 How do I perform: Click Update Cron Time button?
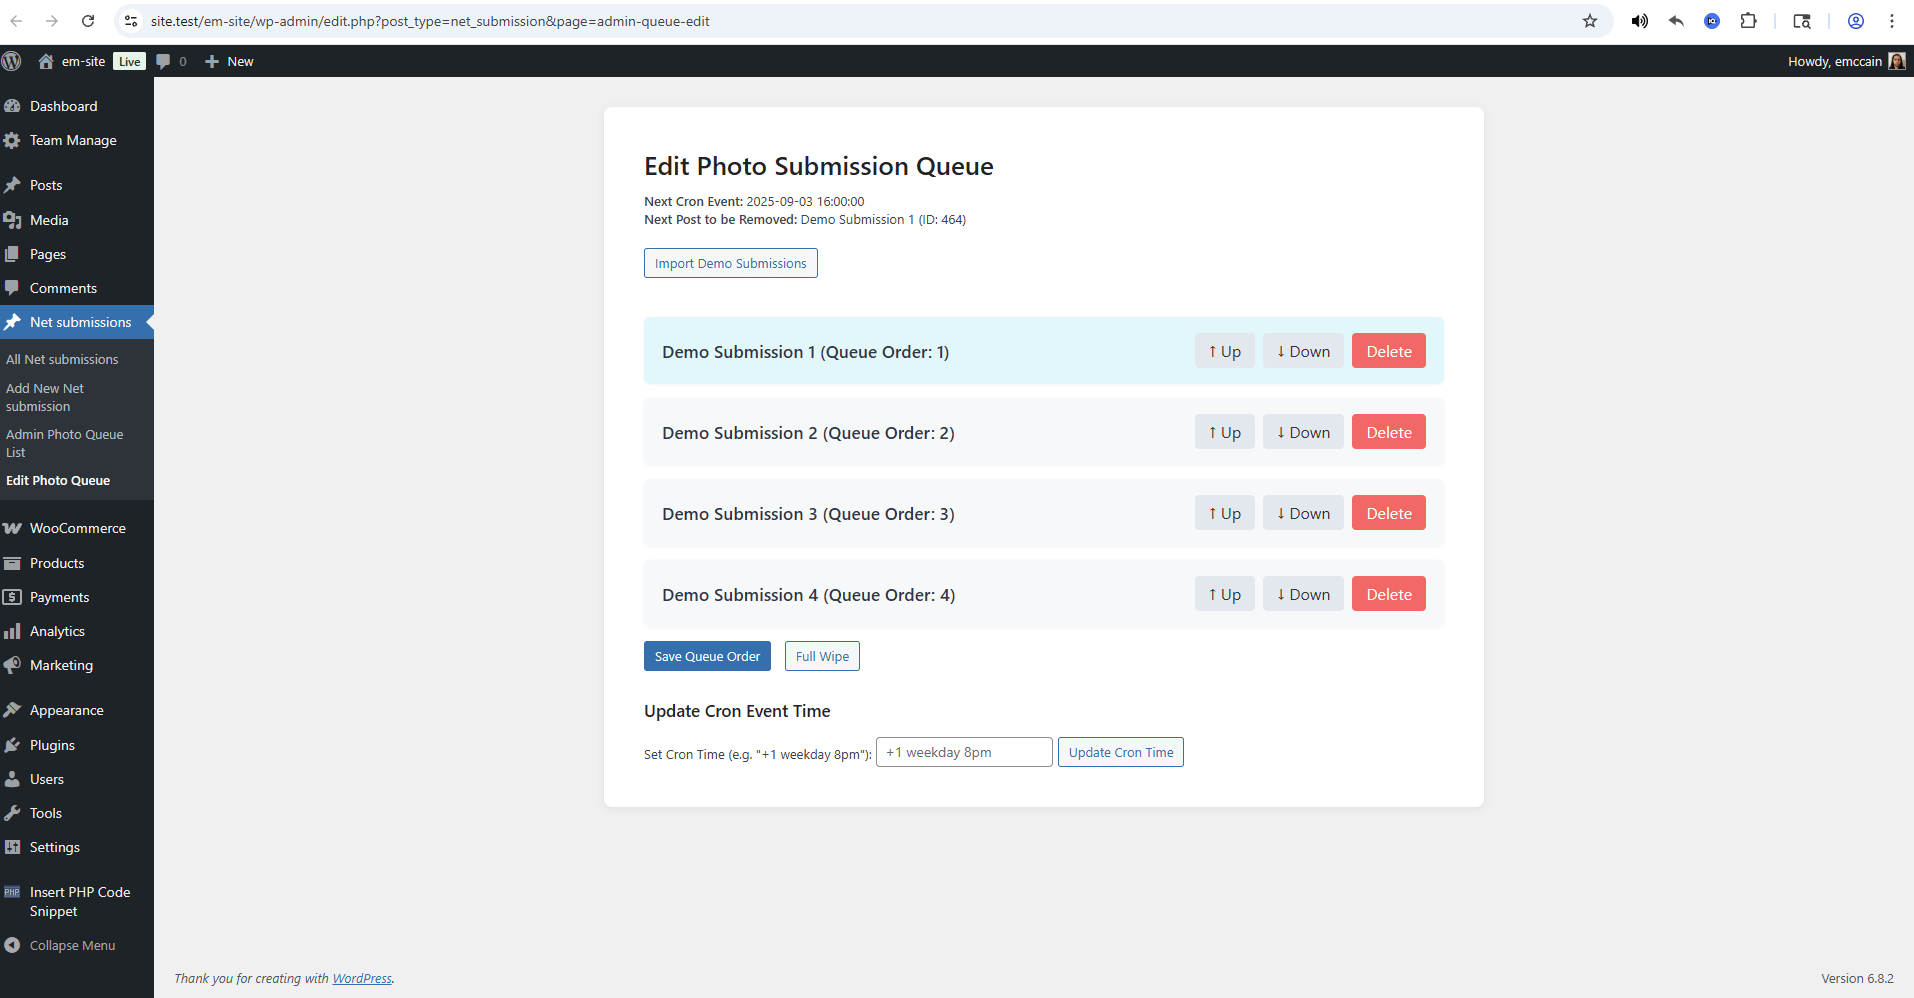point(1121,752)
